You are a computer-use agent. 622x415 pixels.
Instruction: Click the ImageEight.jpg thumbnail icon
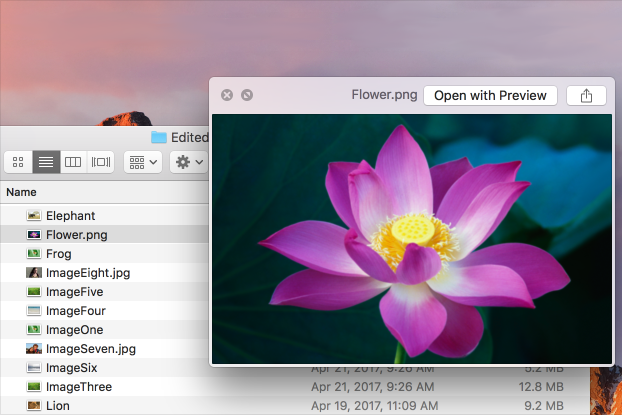point(34,273)
